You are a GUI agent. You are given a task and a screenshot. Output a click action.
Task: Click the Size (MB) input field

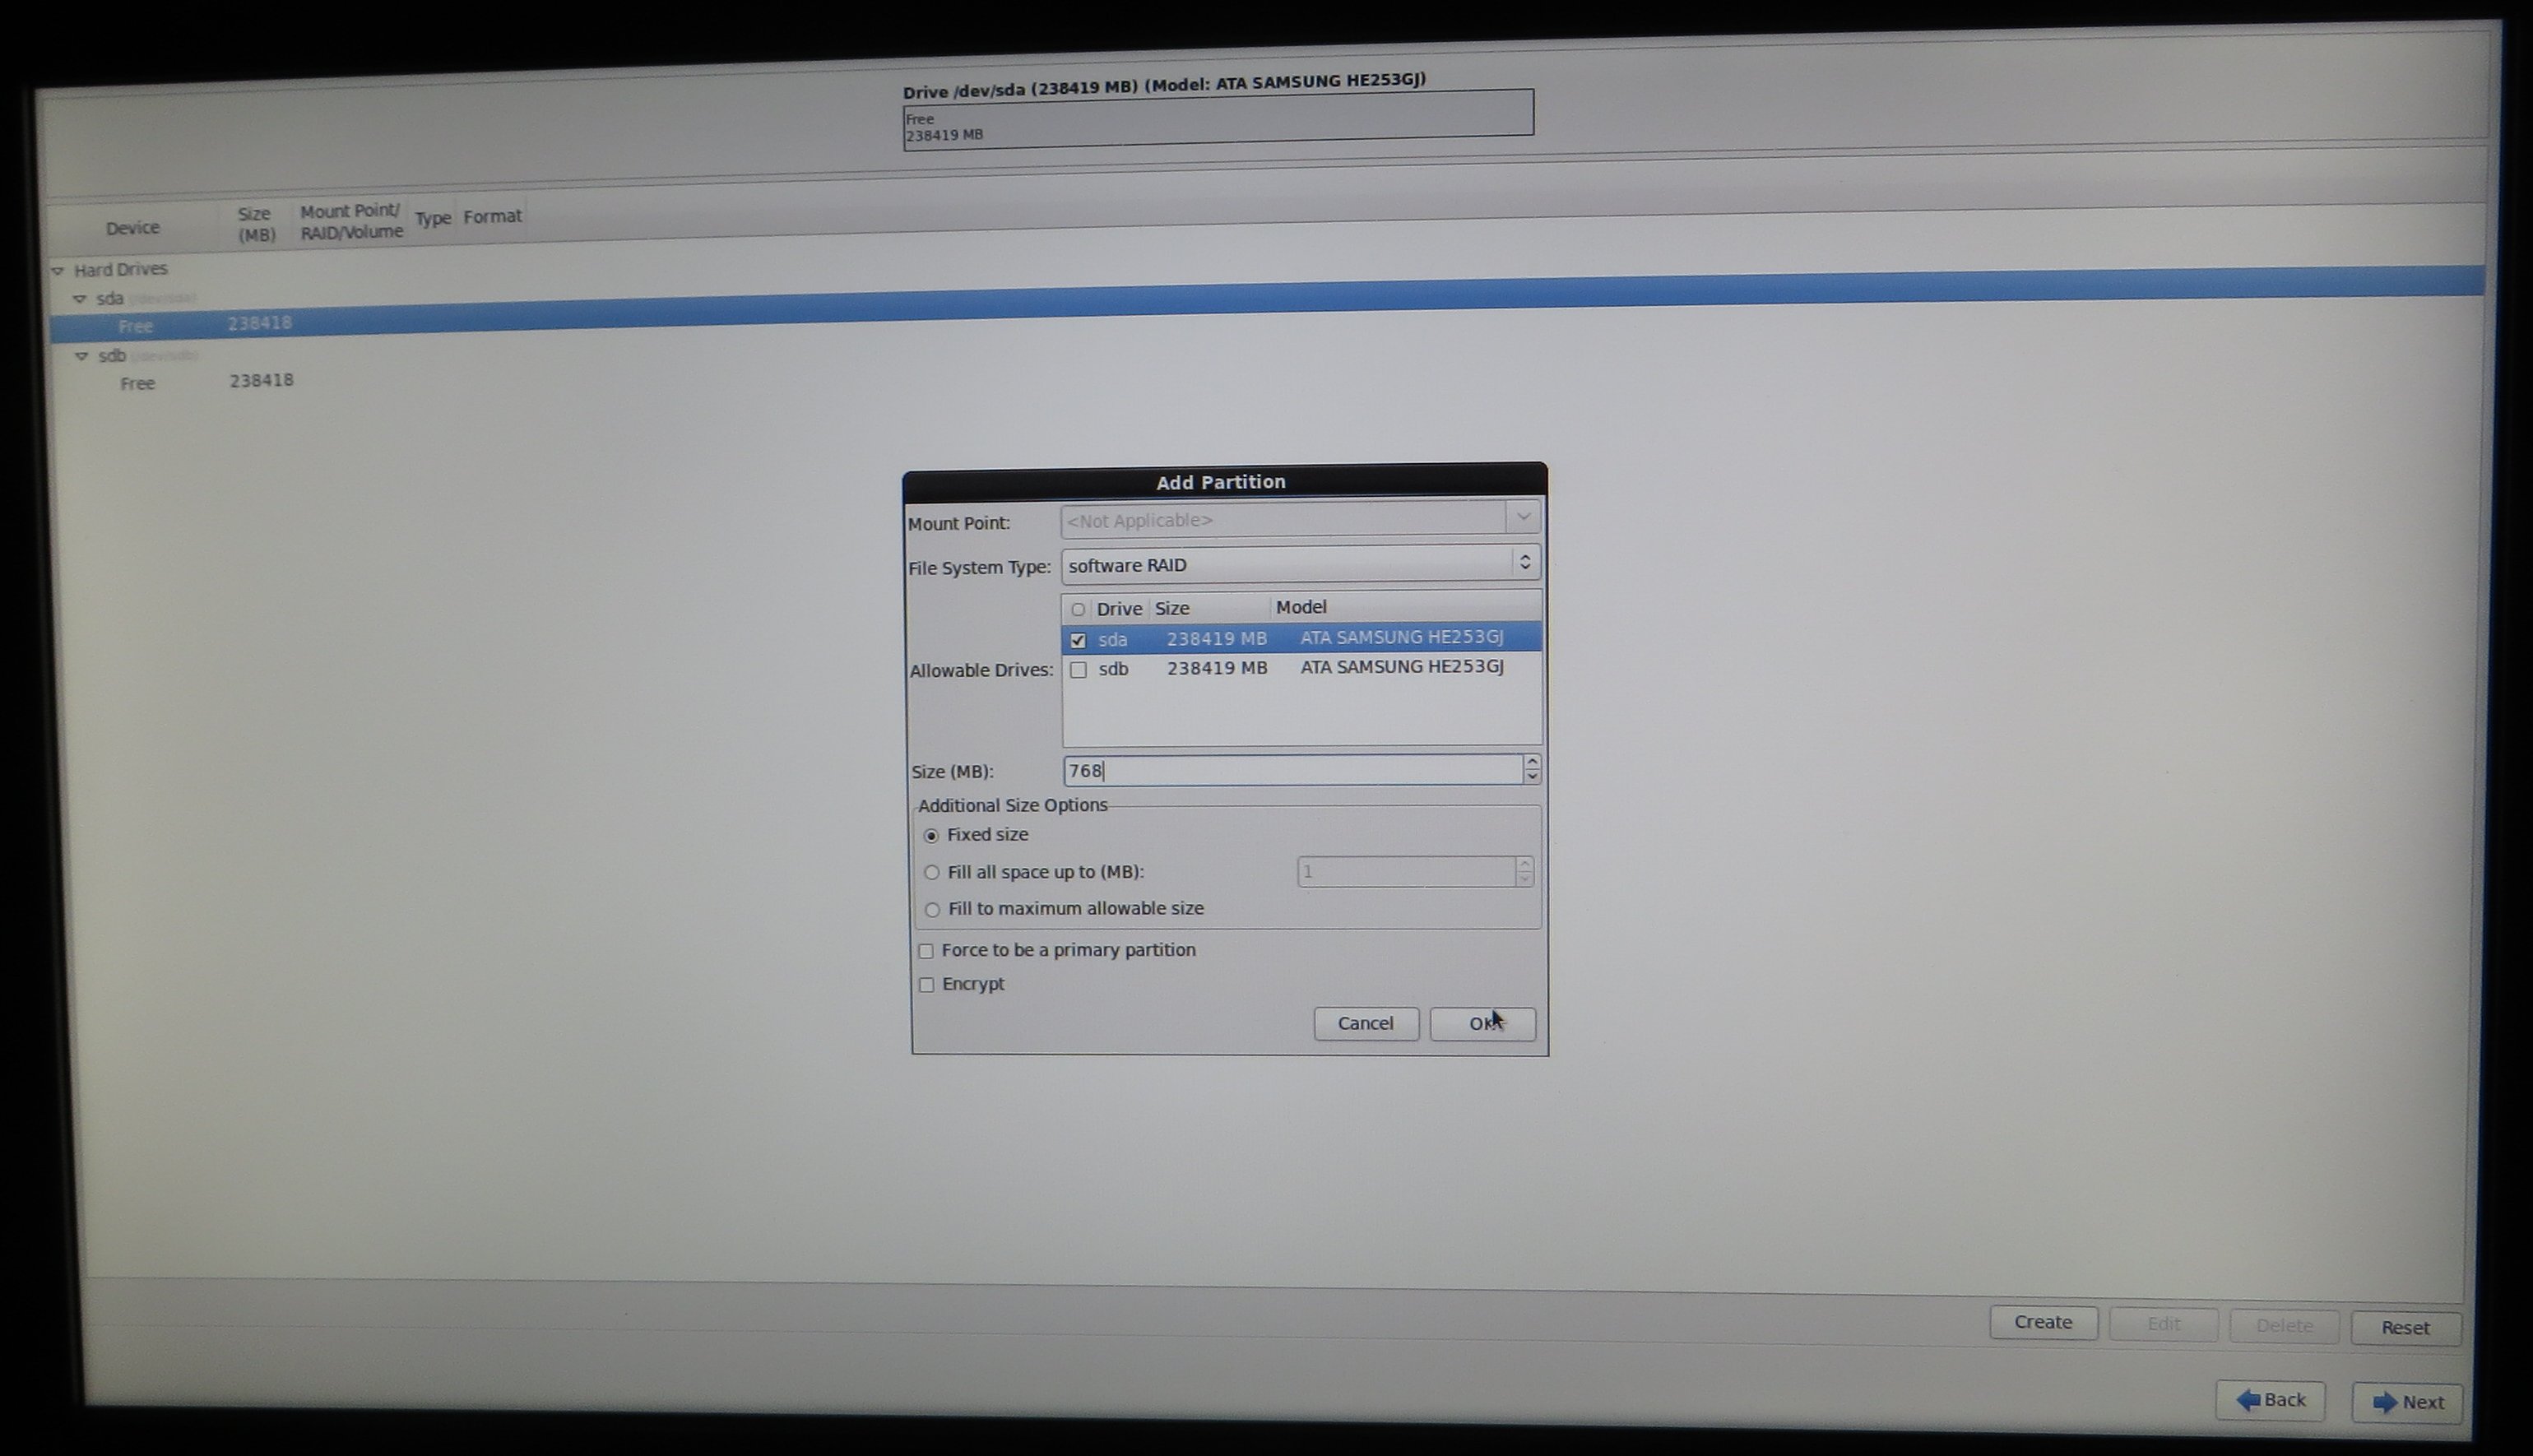1290,770
